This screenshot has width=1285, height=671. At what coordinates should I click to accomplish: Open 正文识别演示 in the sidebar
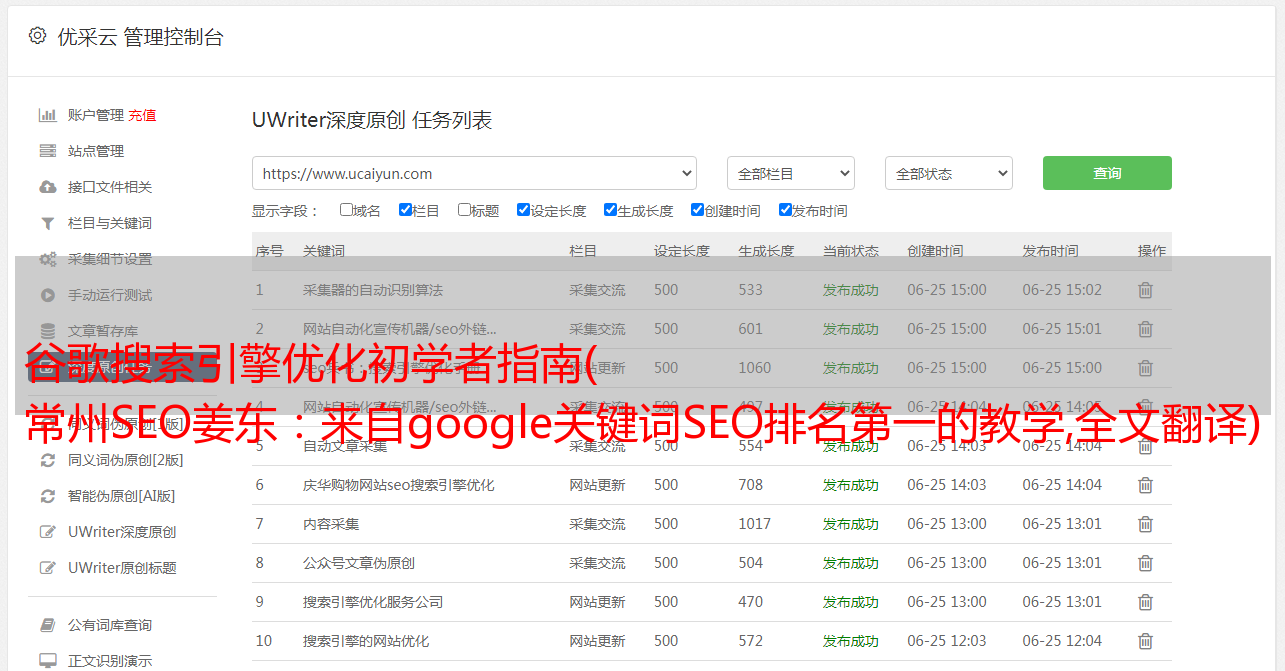pyautogui.click(x=110, y=661)
